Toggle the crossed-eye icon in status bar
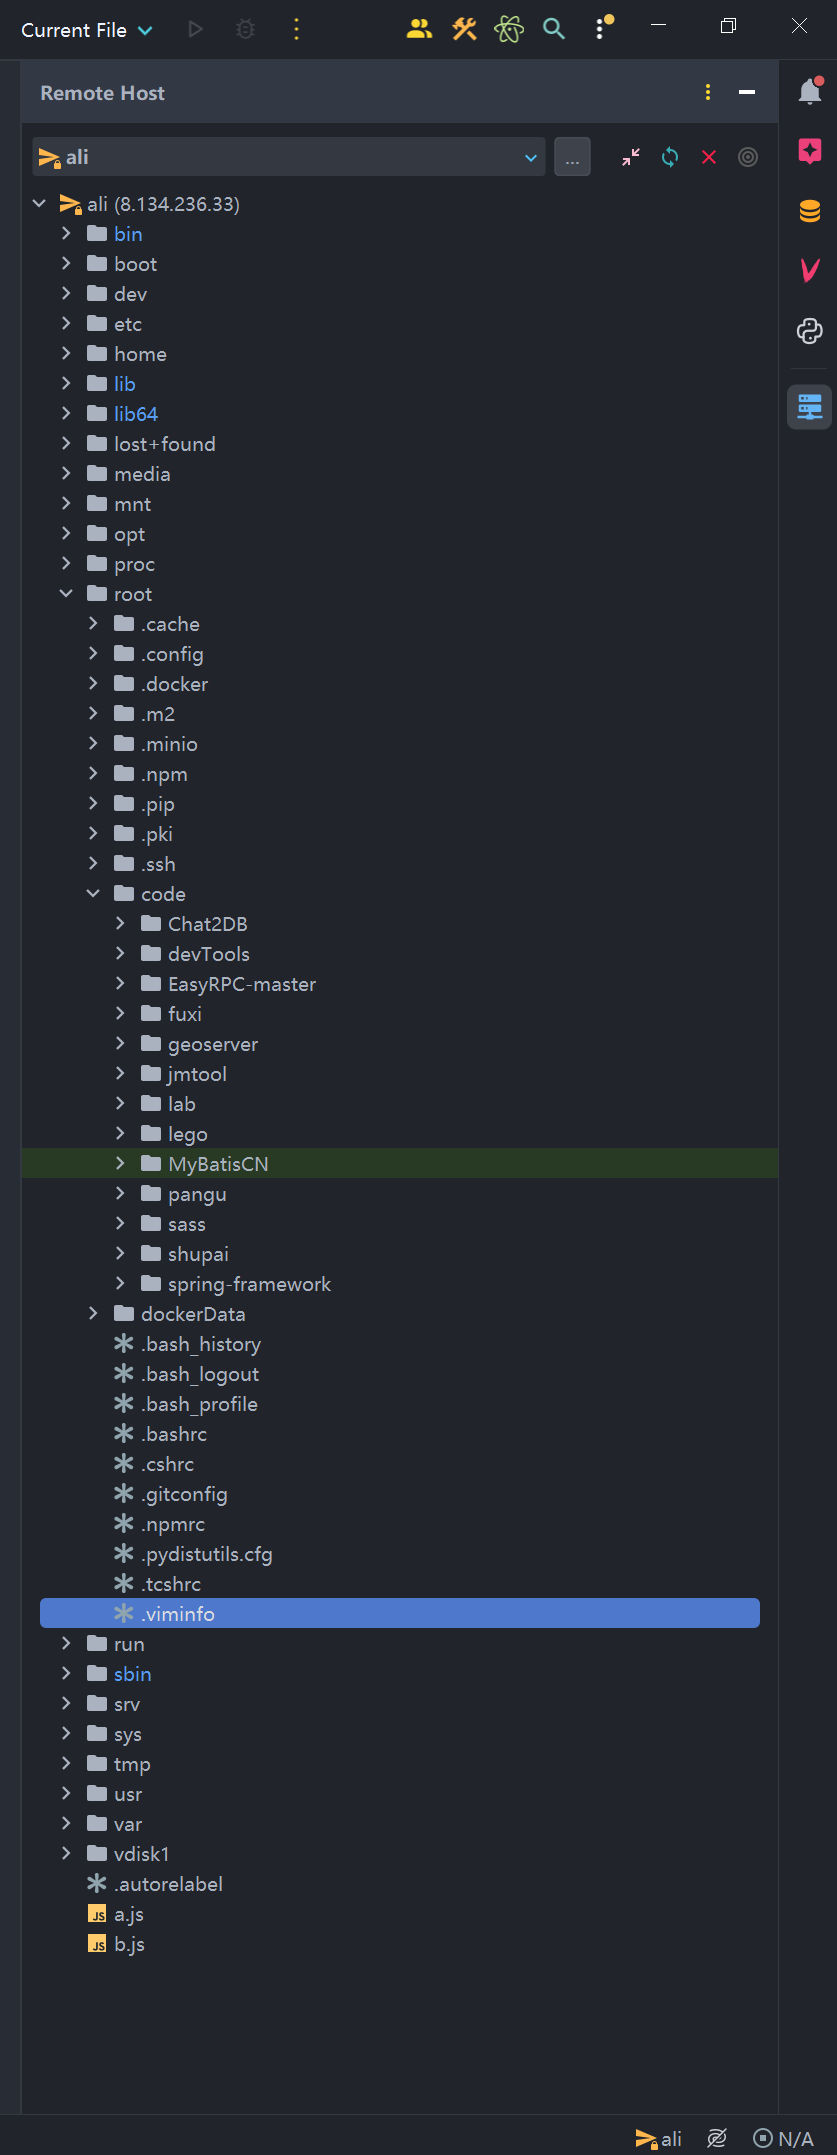837x2155 pixels. tap(717, 2138)
